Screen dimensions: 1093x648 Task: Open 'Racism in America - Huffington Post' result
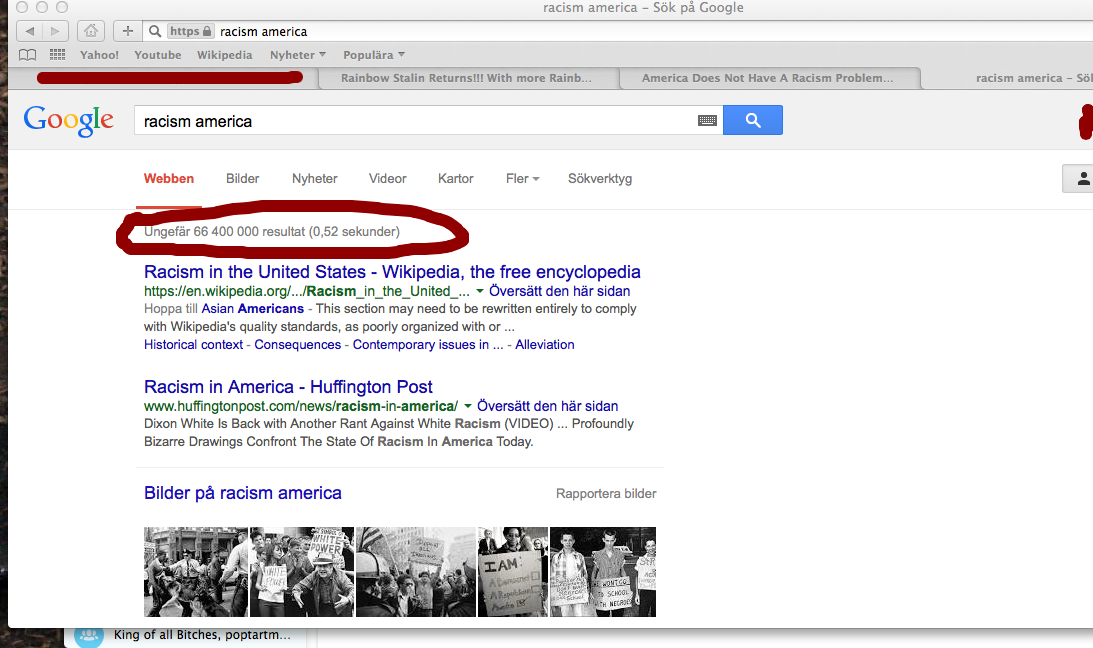288,387
